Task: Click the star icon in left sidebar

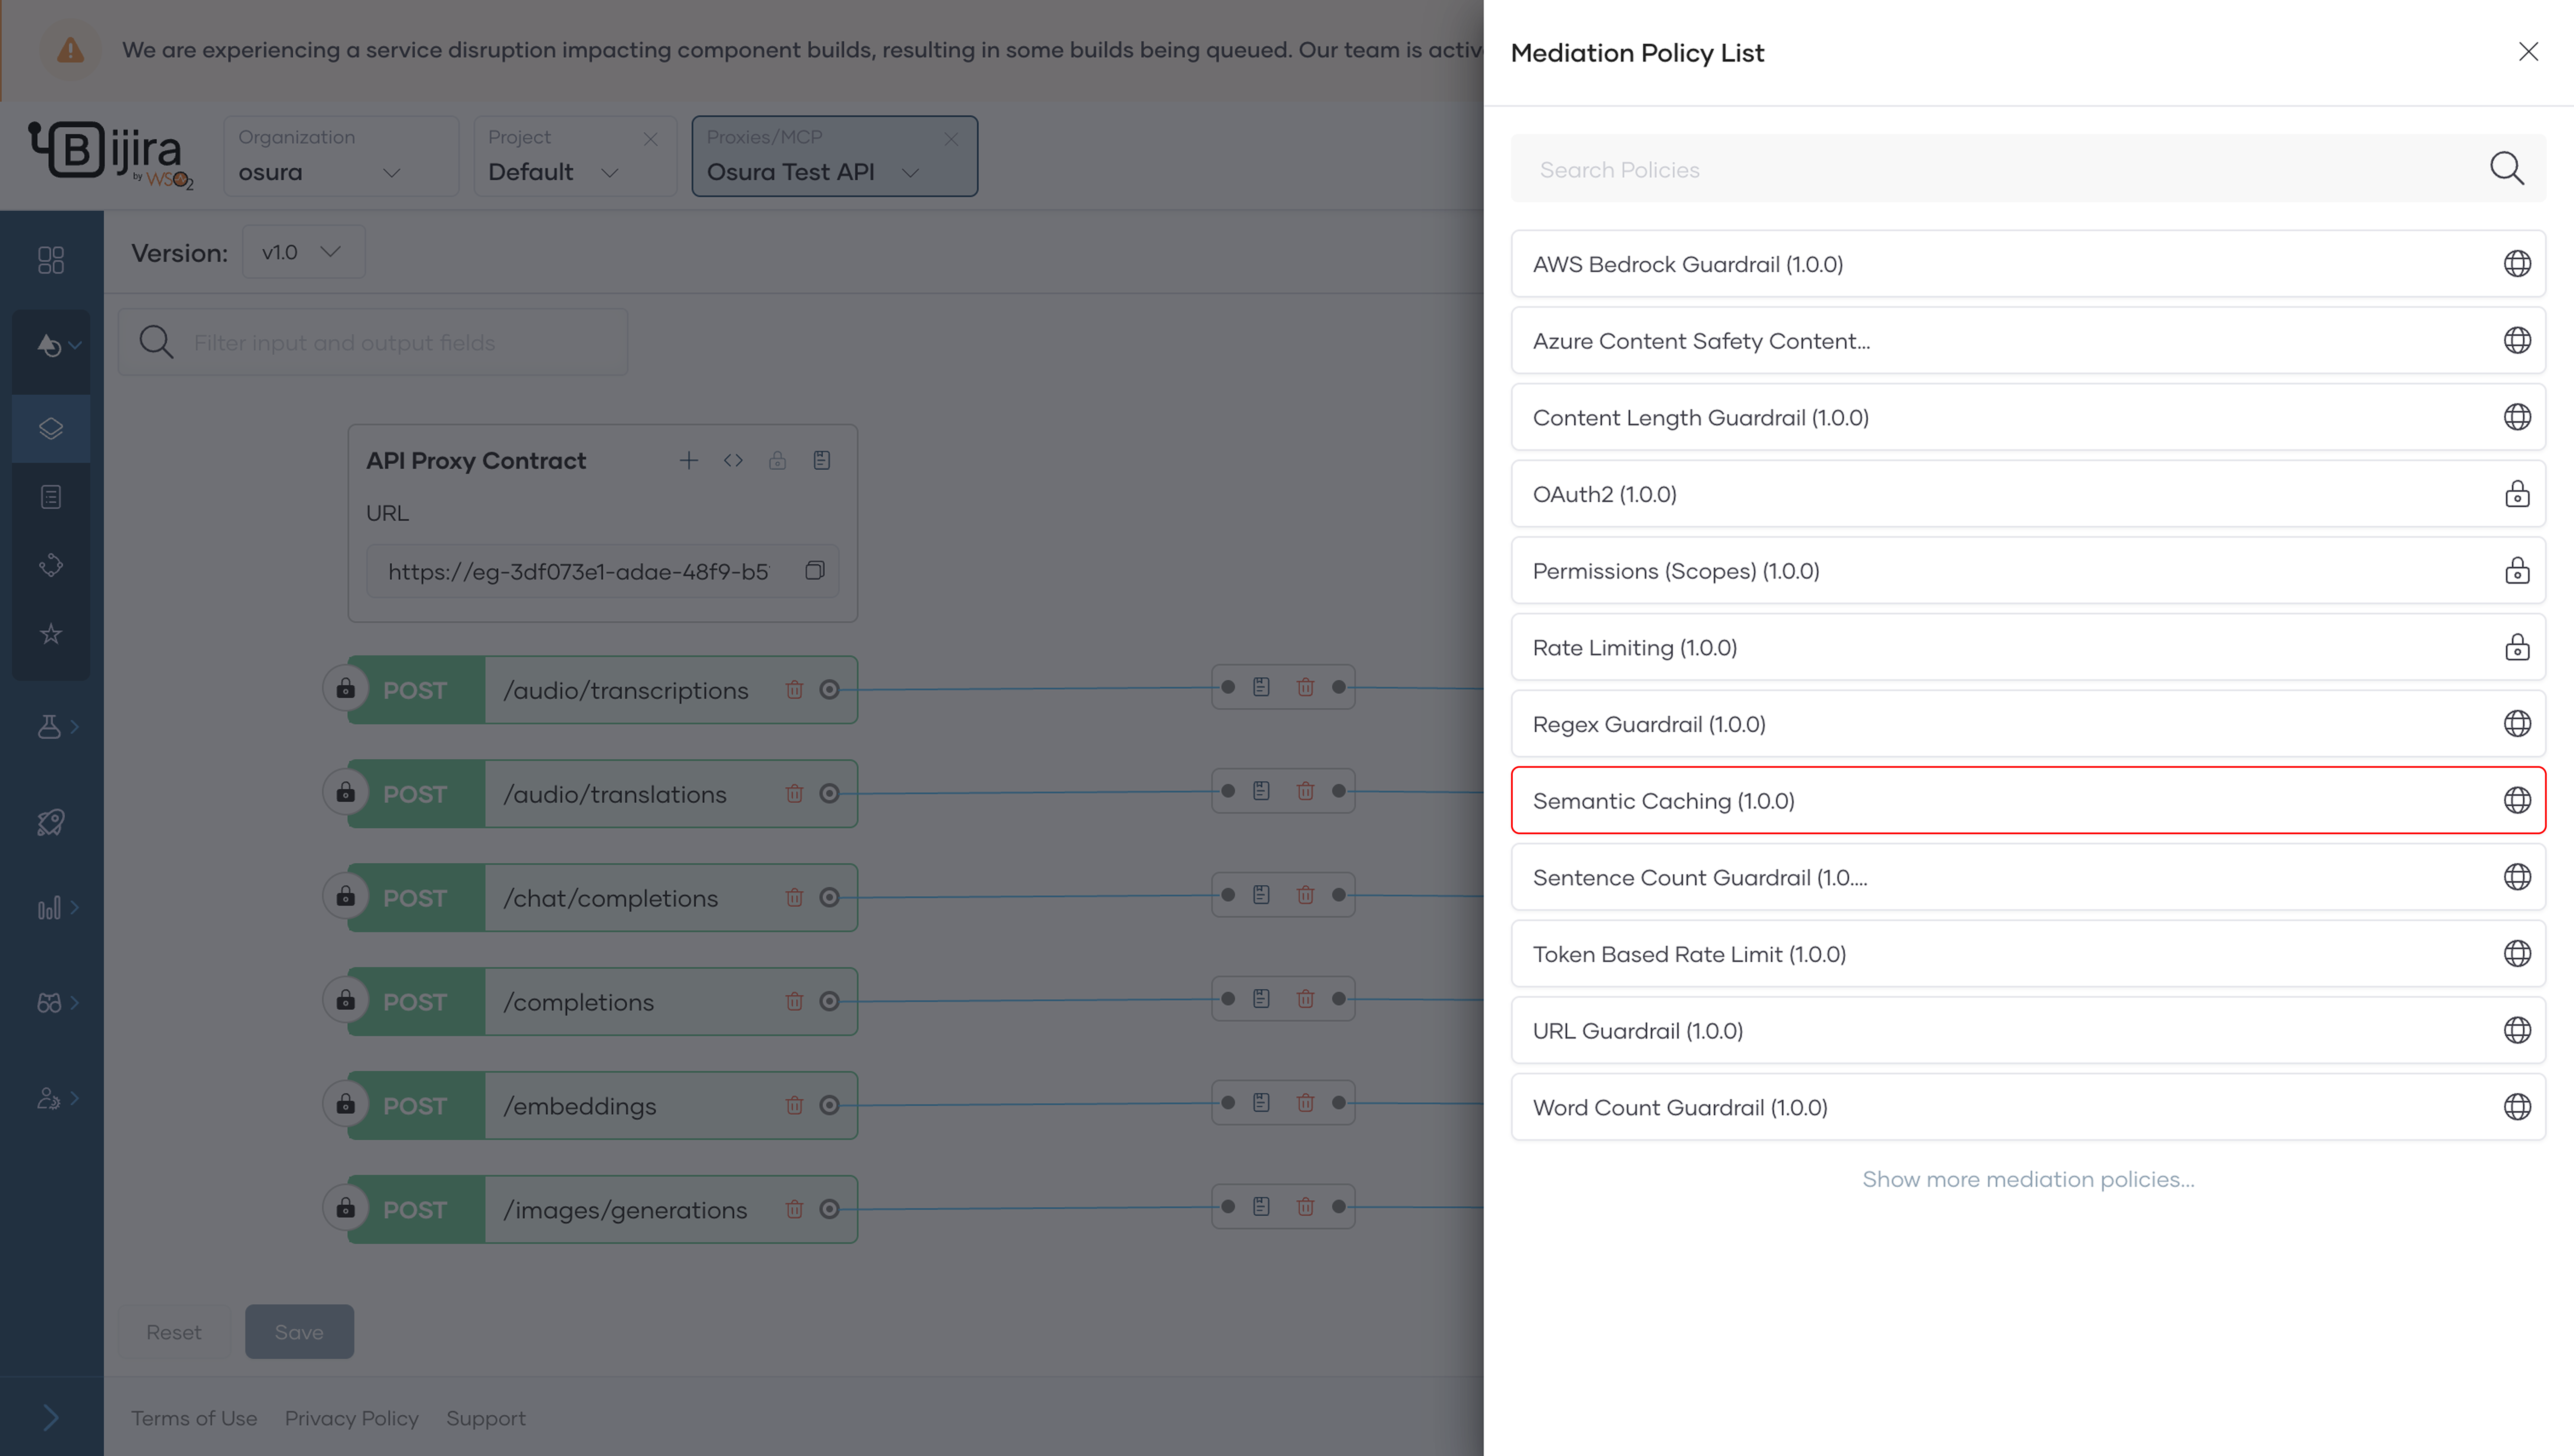Action: coord(50,634)
